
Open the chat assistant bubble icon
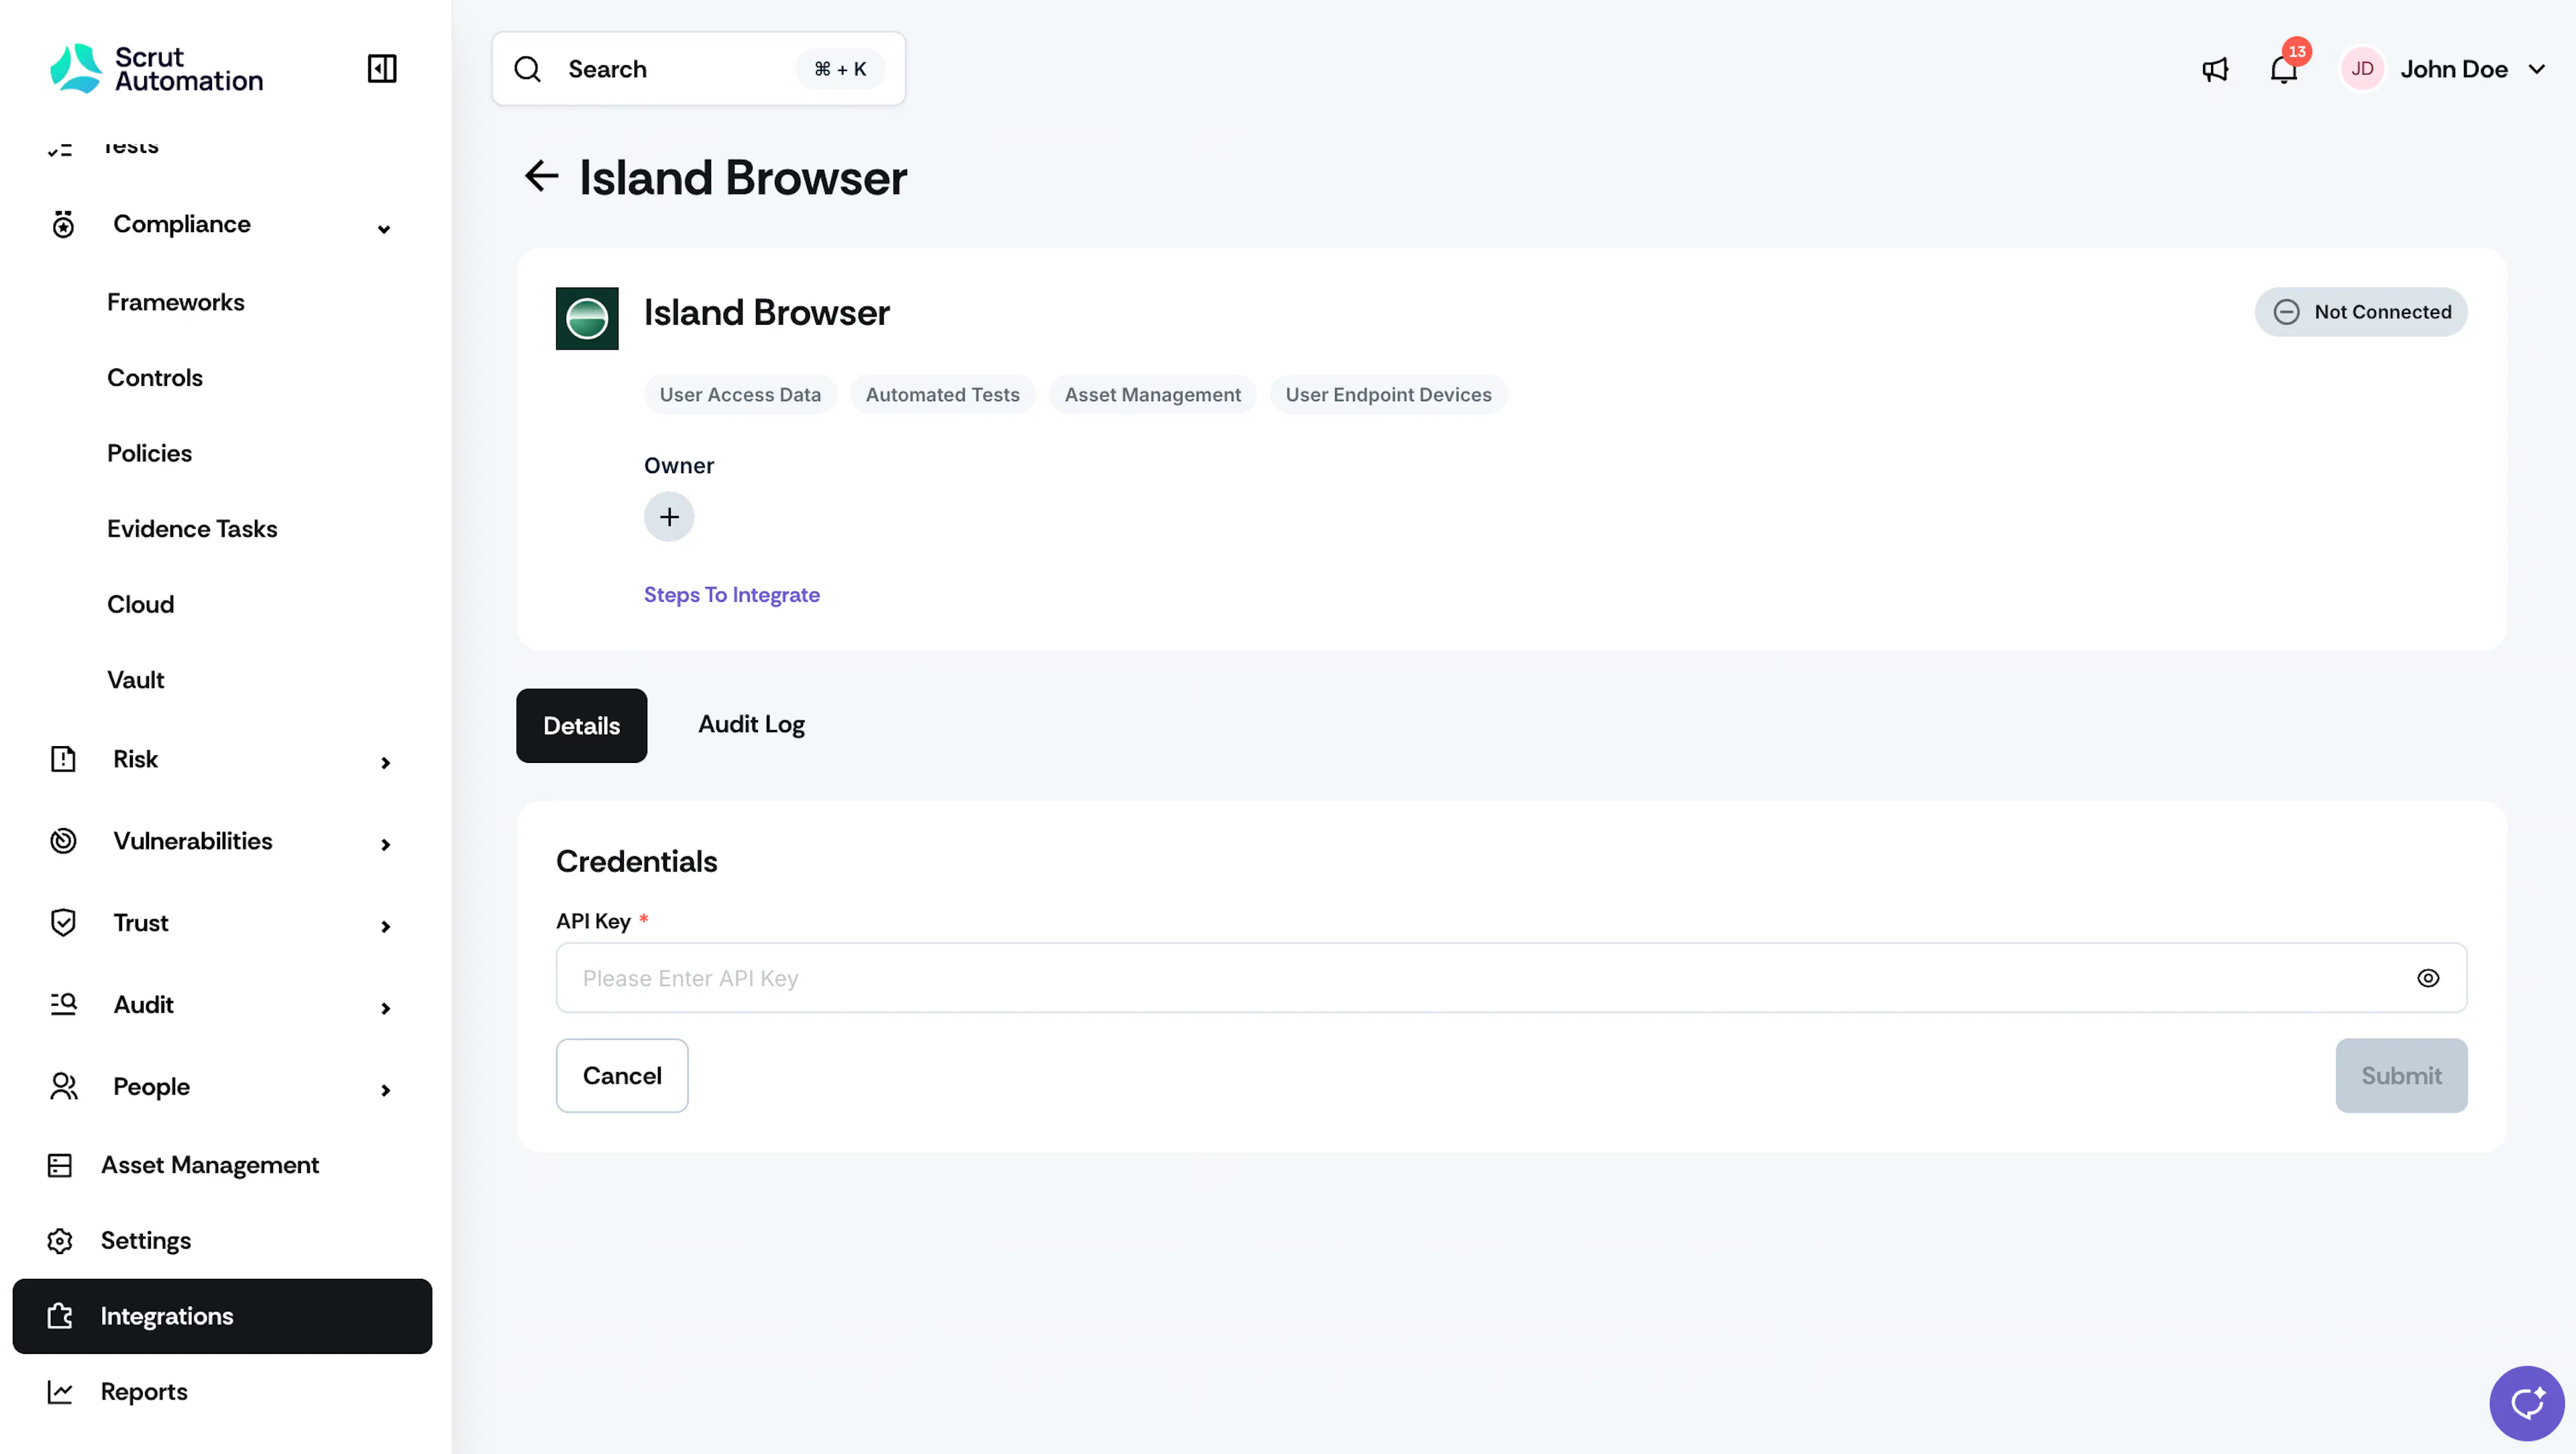click(2526, 1404)
